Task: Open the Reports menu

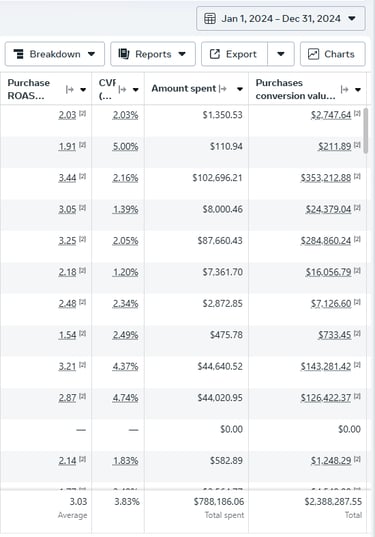Action: click(153, 54)
